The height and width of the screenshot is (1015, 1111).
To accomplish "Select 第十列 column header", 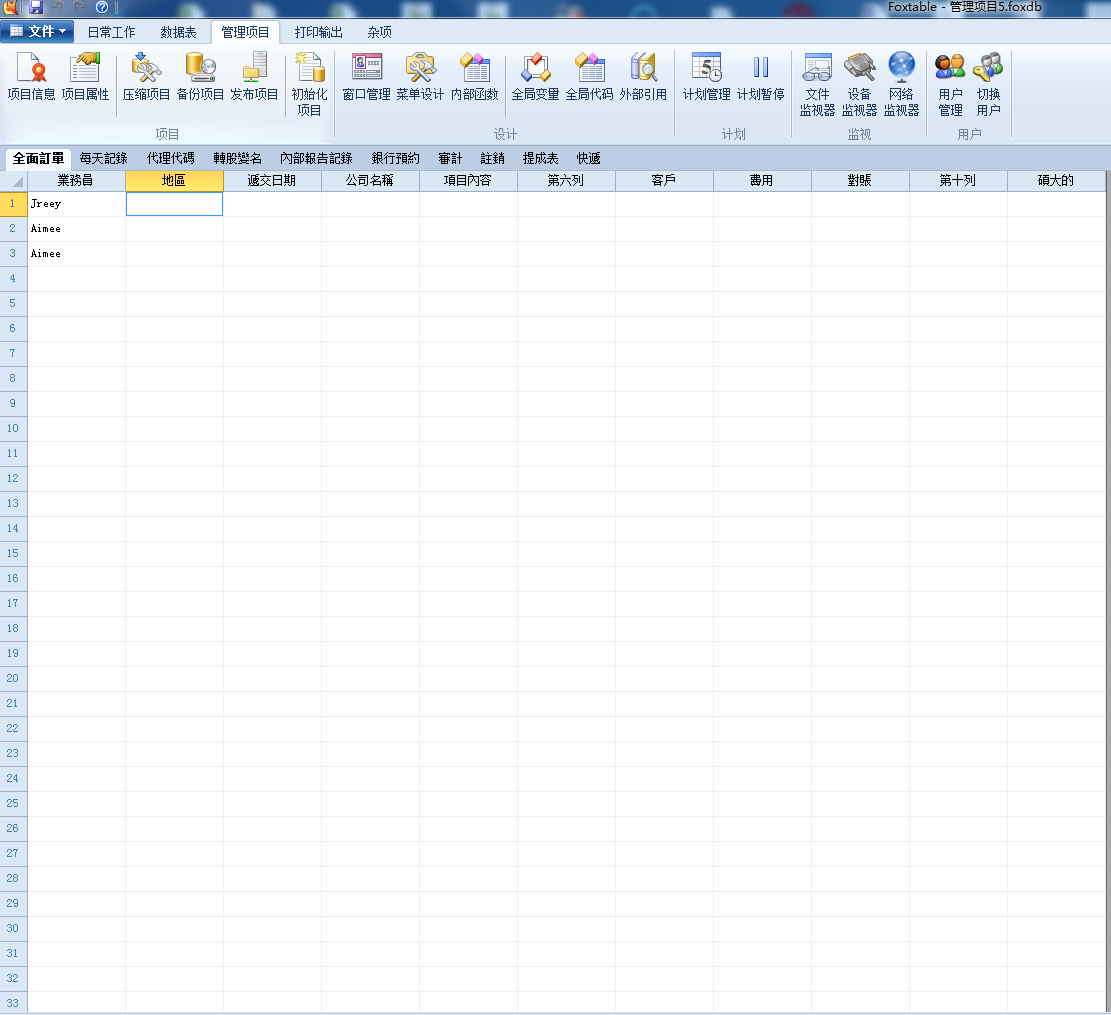I will pos(958,181).
